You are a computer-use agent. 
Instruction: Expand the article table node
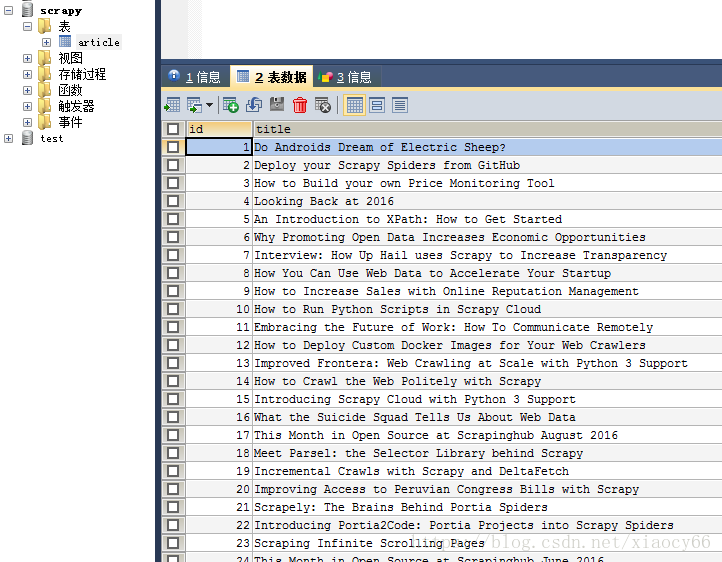(46, 42)
